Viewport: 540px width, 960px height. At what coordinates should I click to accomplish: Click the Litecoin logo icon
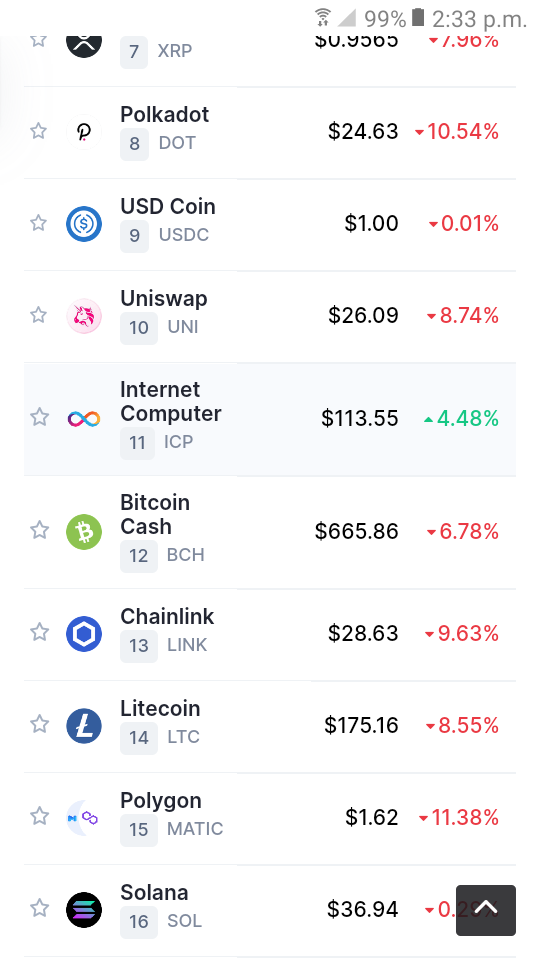(84, 726)
